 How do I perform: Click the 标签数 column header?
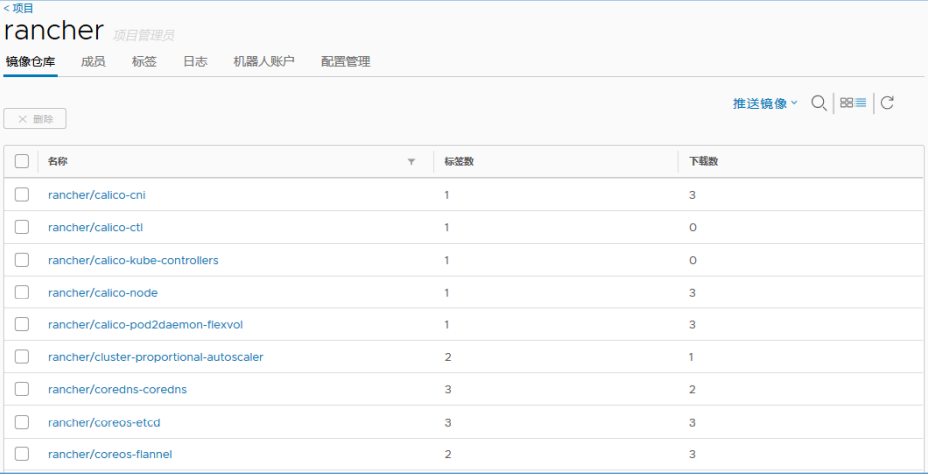pyautogui.click(x=459, y=162)
